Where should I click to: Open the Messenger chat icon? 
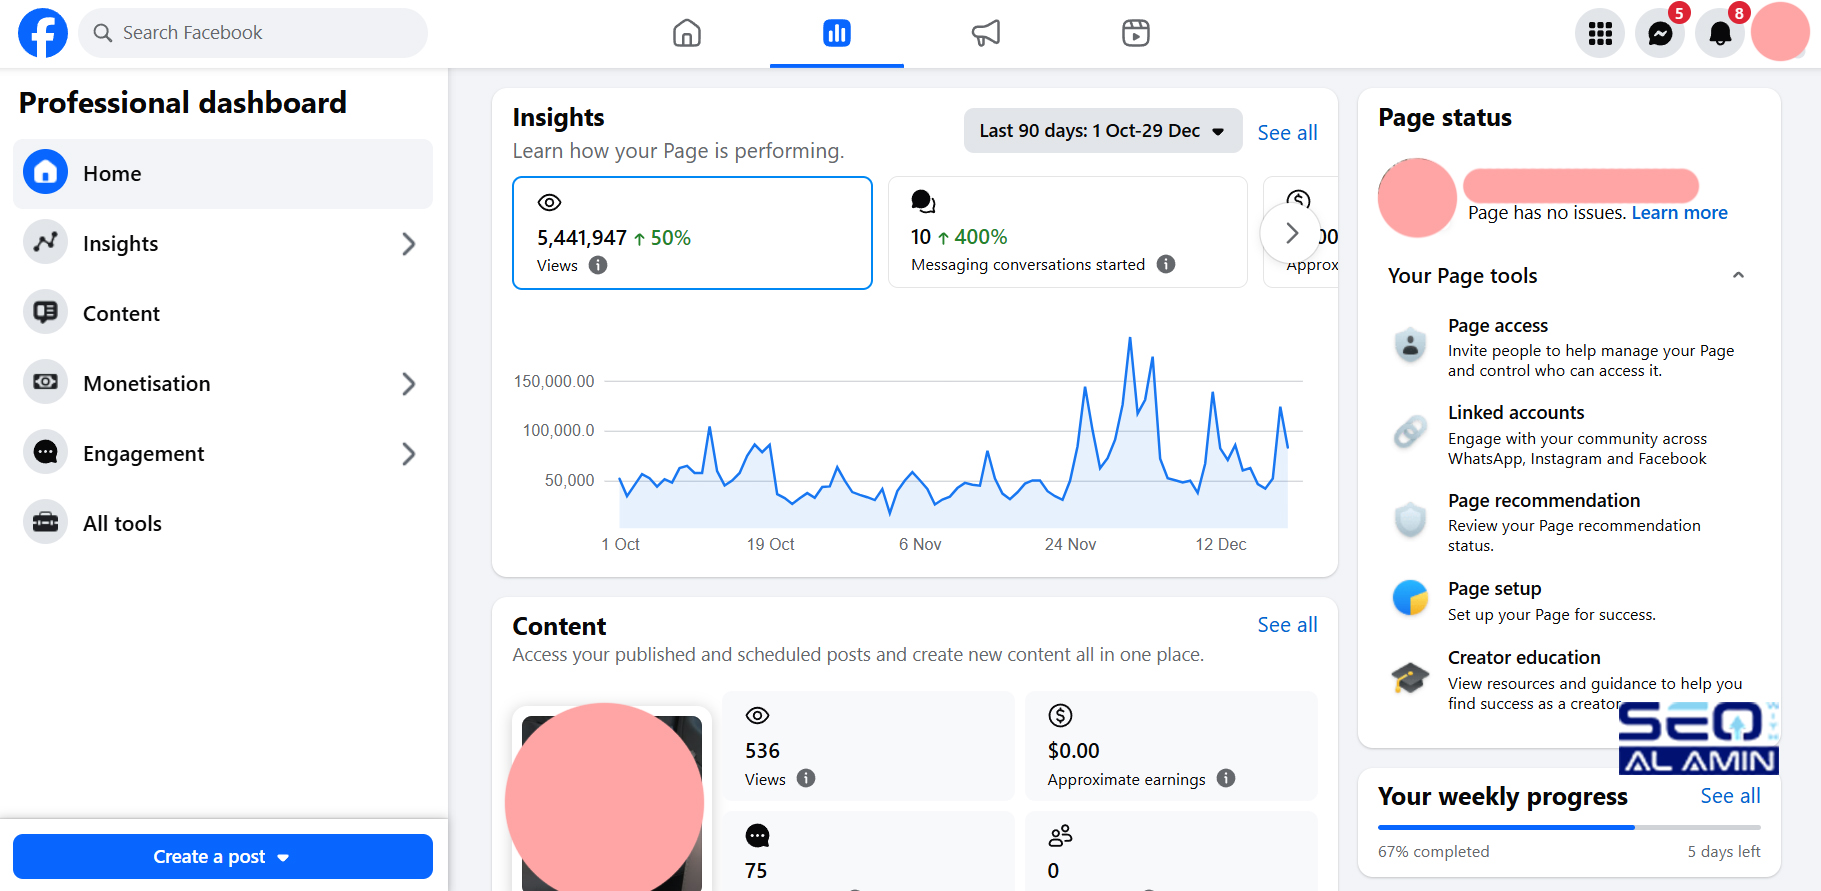[1660, 34]
